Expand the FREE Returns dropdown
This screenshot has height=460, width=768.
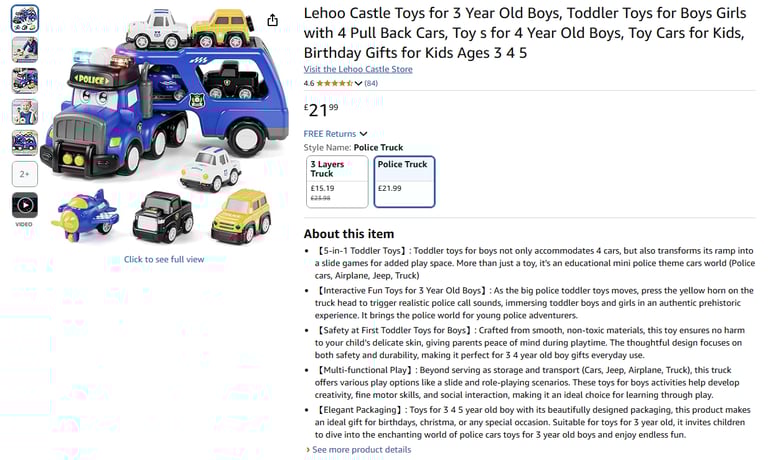(x=335, y=134)
